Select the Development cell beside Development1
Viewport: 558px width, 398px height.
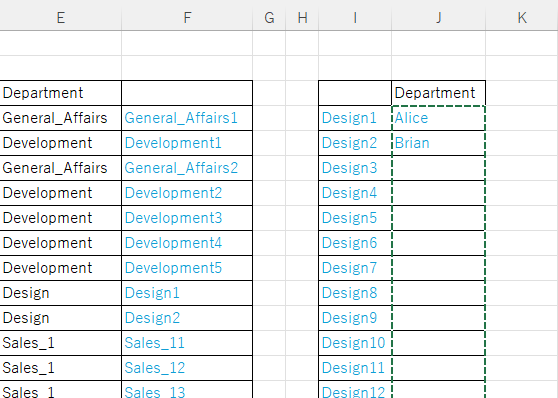tap(60, 143)
